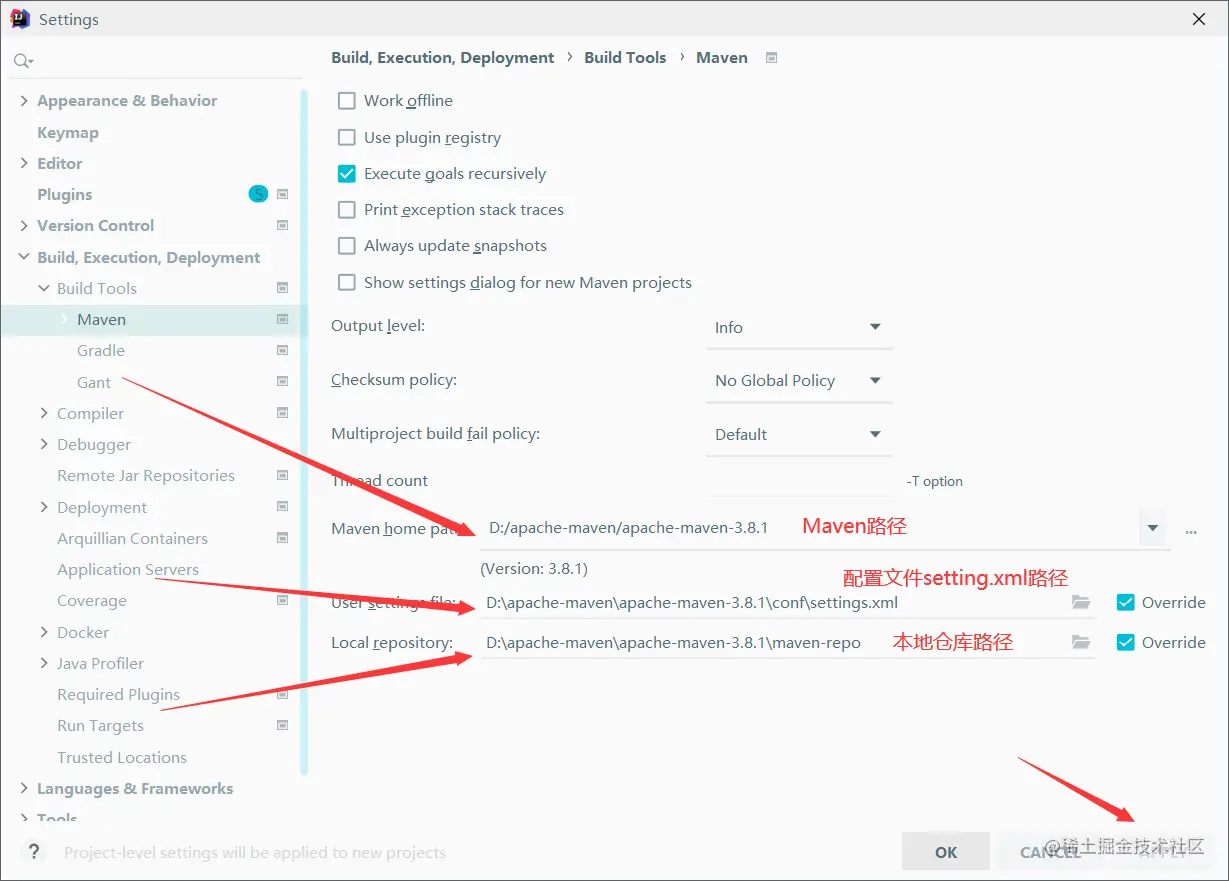Click the IntelliJ app icon in title bar
The image size is (1229, 881).
[19, 19]
